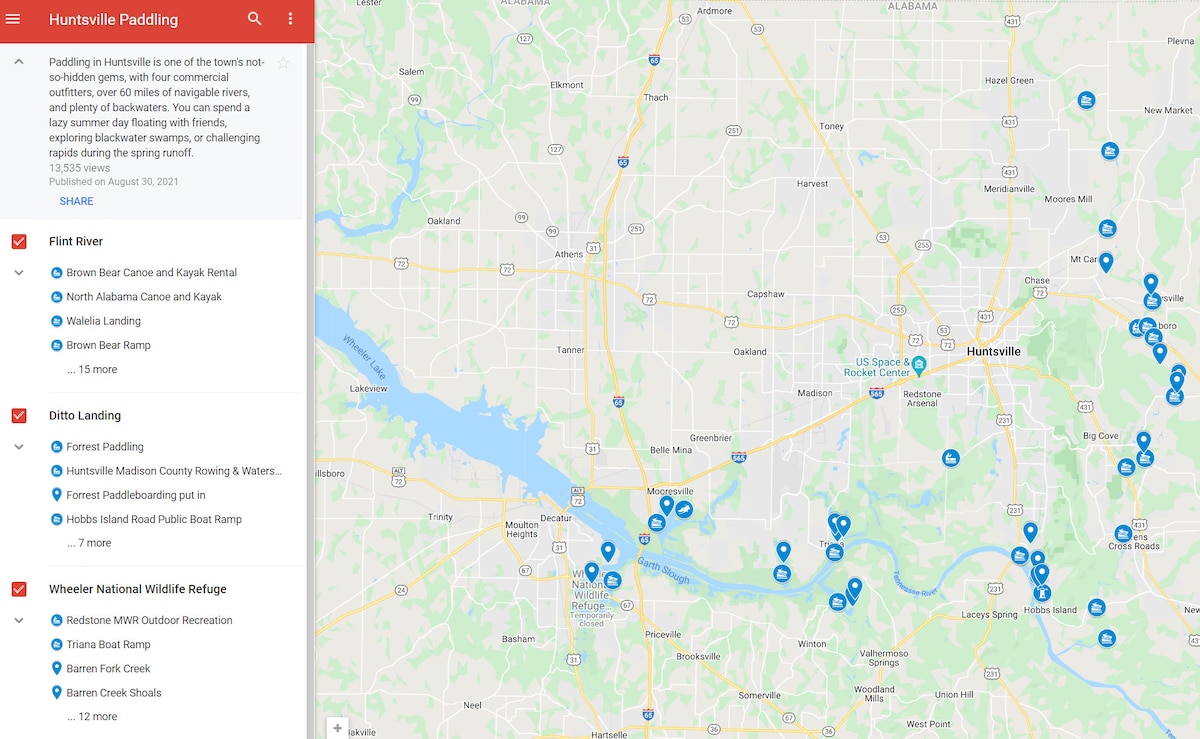Image resolution: width=1200 pixels, height=739 pixels.
Task: Star this Huntsville Paddling map
Action: (283, 63)
